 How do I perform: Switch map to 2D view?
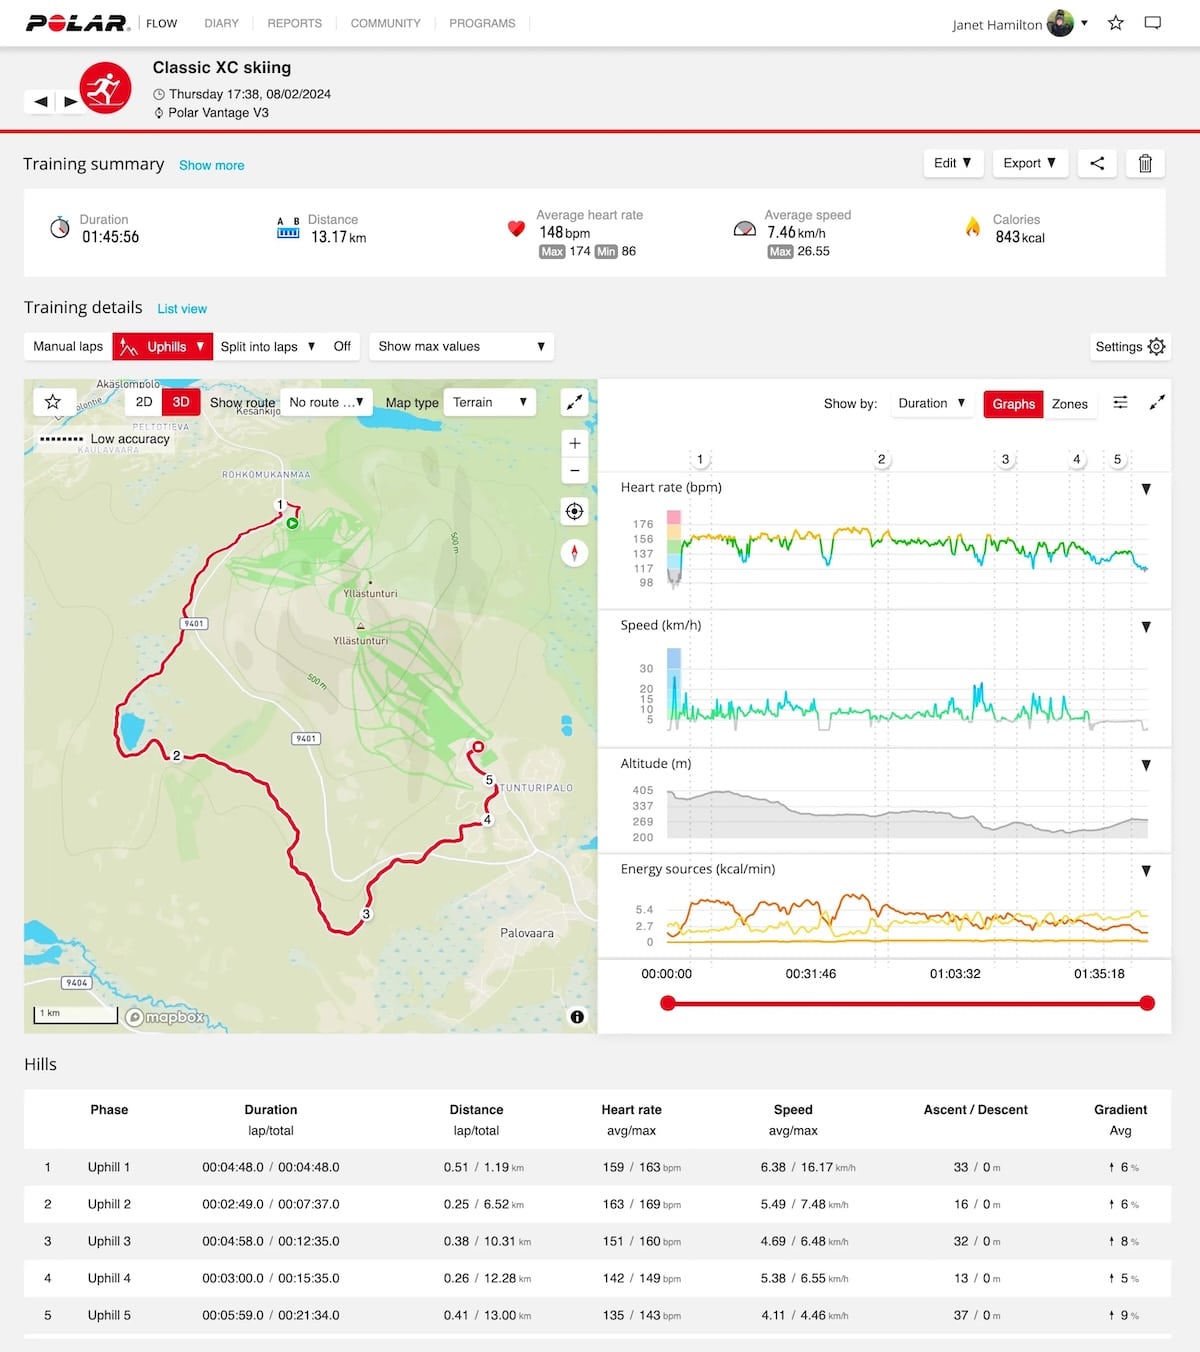[144, 402]
